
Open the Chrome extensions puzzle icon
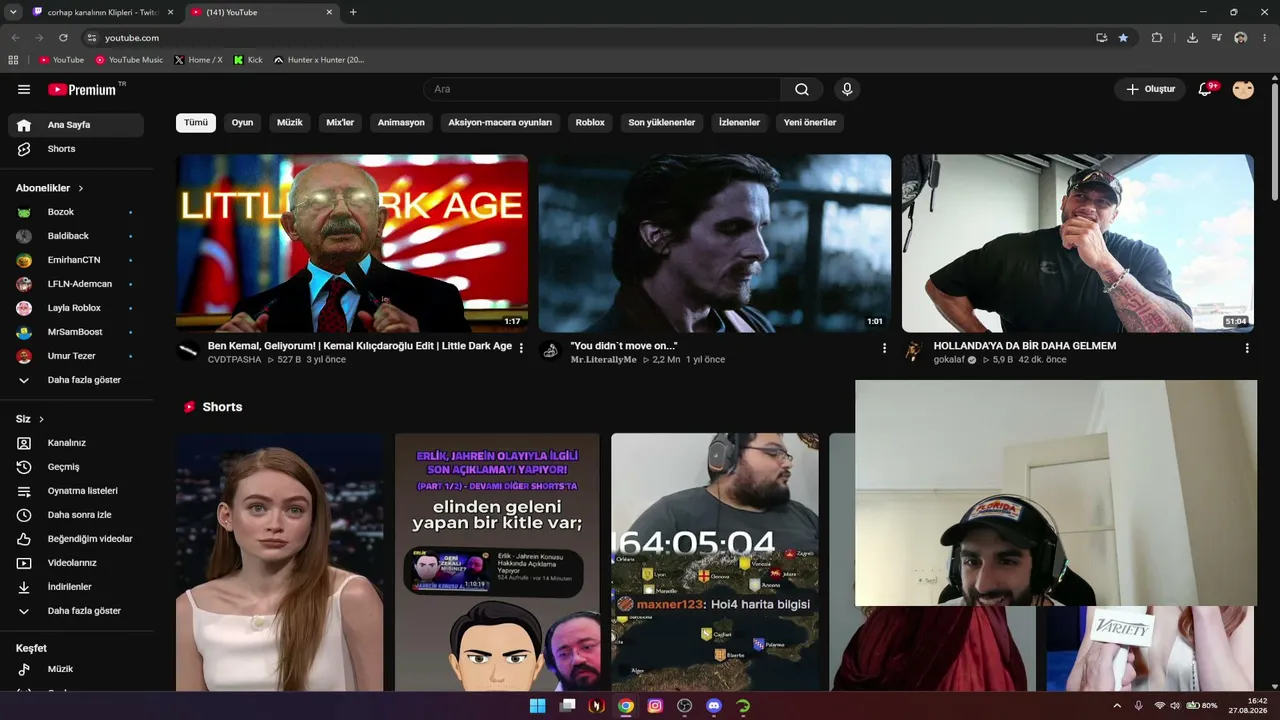click(x=1157, y=38)
